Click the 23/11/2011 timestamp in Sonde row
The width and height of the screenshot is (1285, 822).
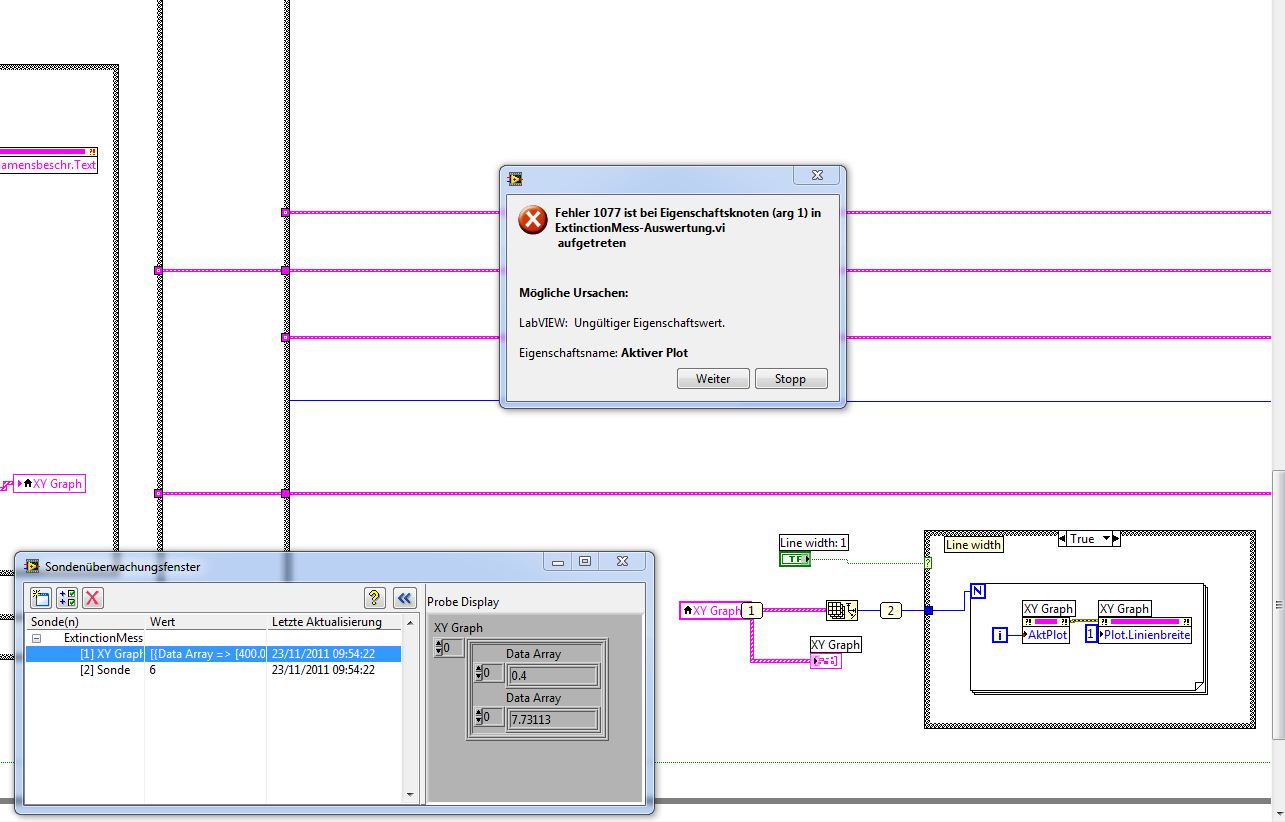(x=323, y=669)
